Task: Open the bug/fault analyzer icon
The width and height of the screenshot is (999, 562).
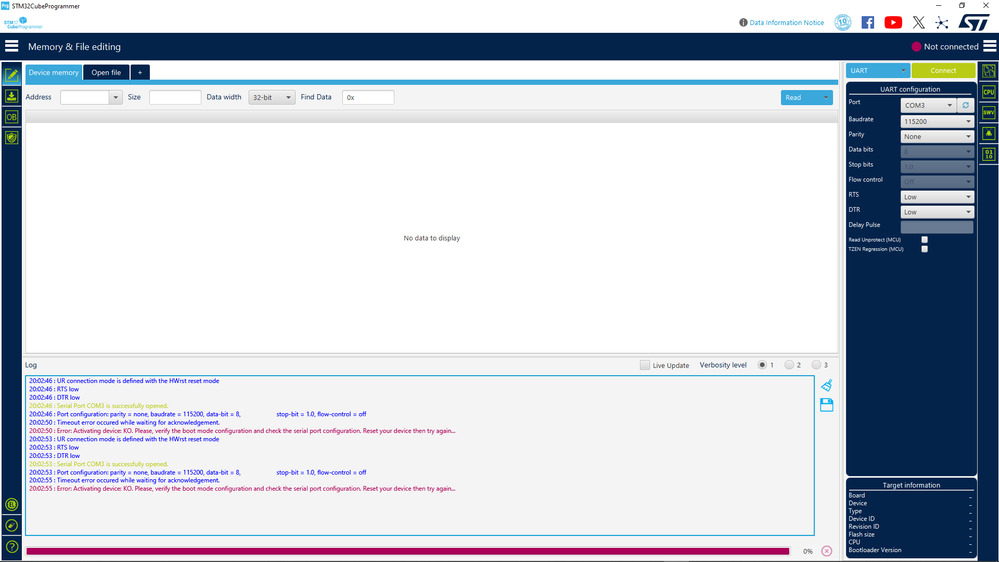Action: 989,133
